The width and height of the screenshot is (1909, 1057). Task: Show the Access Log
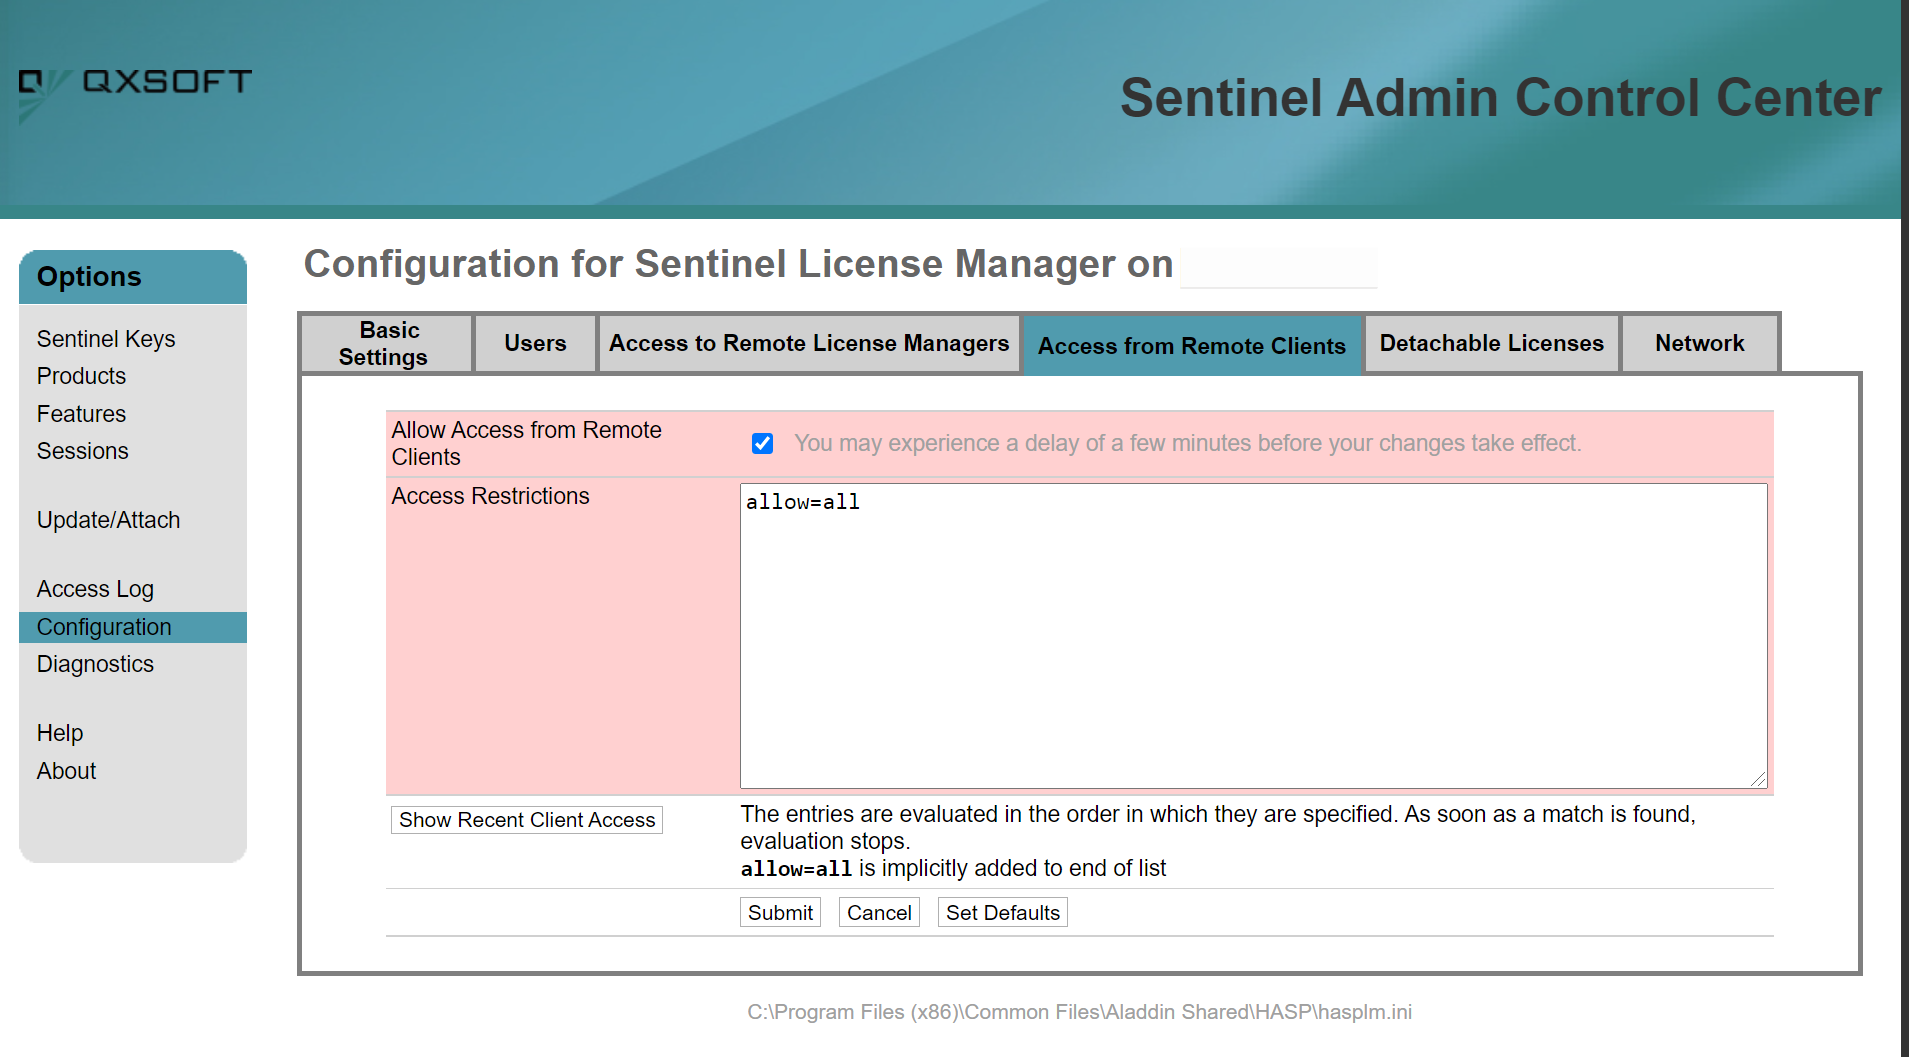pyautogui.click(x=95, y=589)
